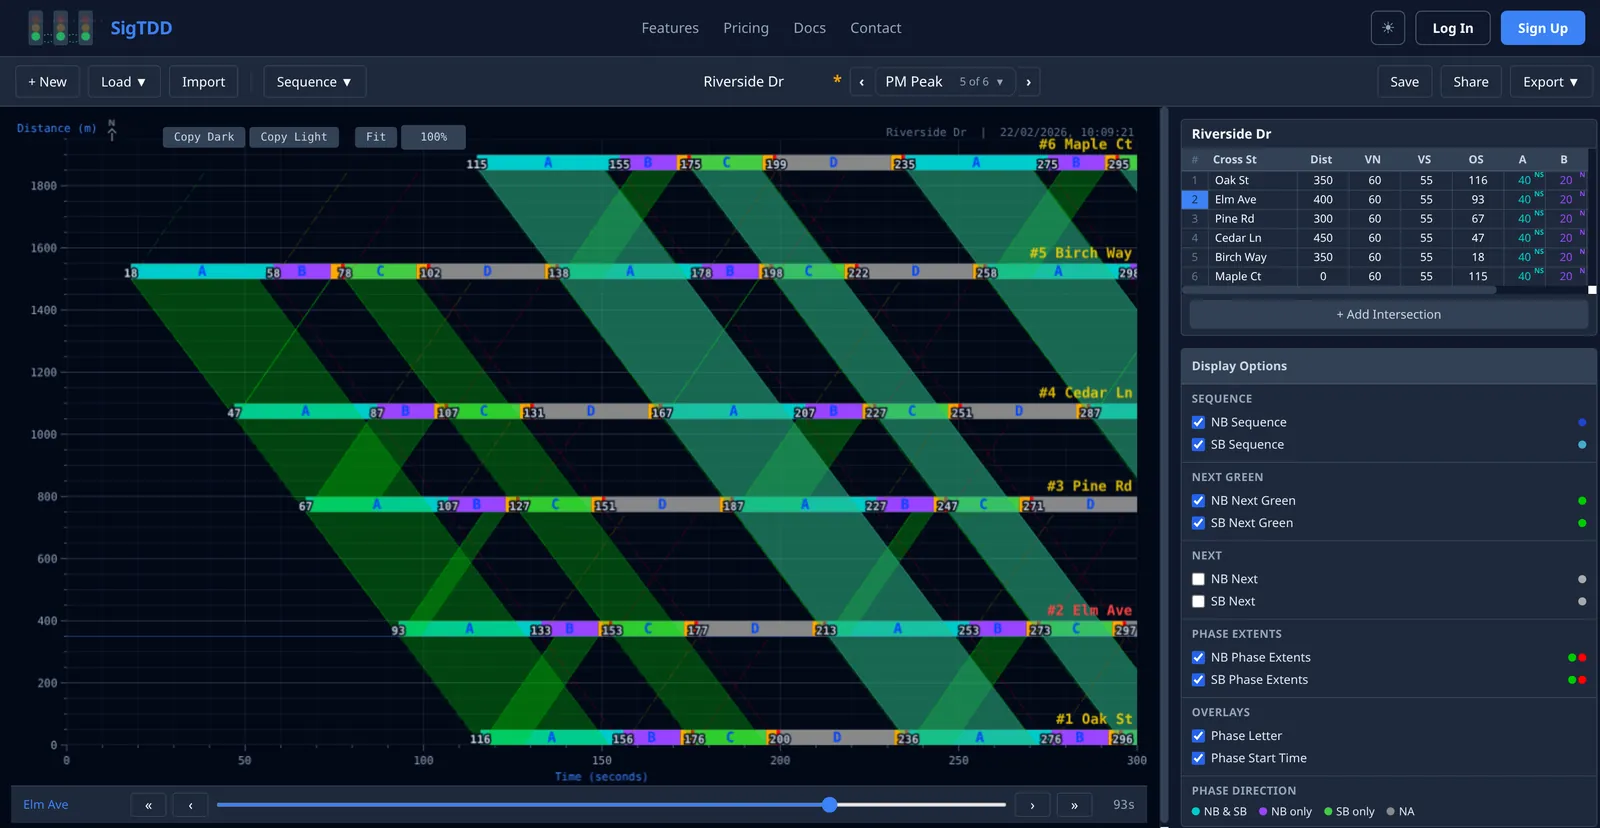Click the blue NB Sequence color dot
The image size is (1600, 828).
(1582, 422)
